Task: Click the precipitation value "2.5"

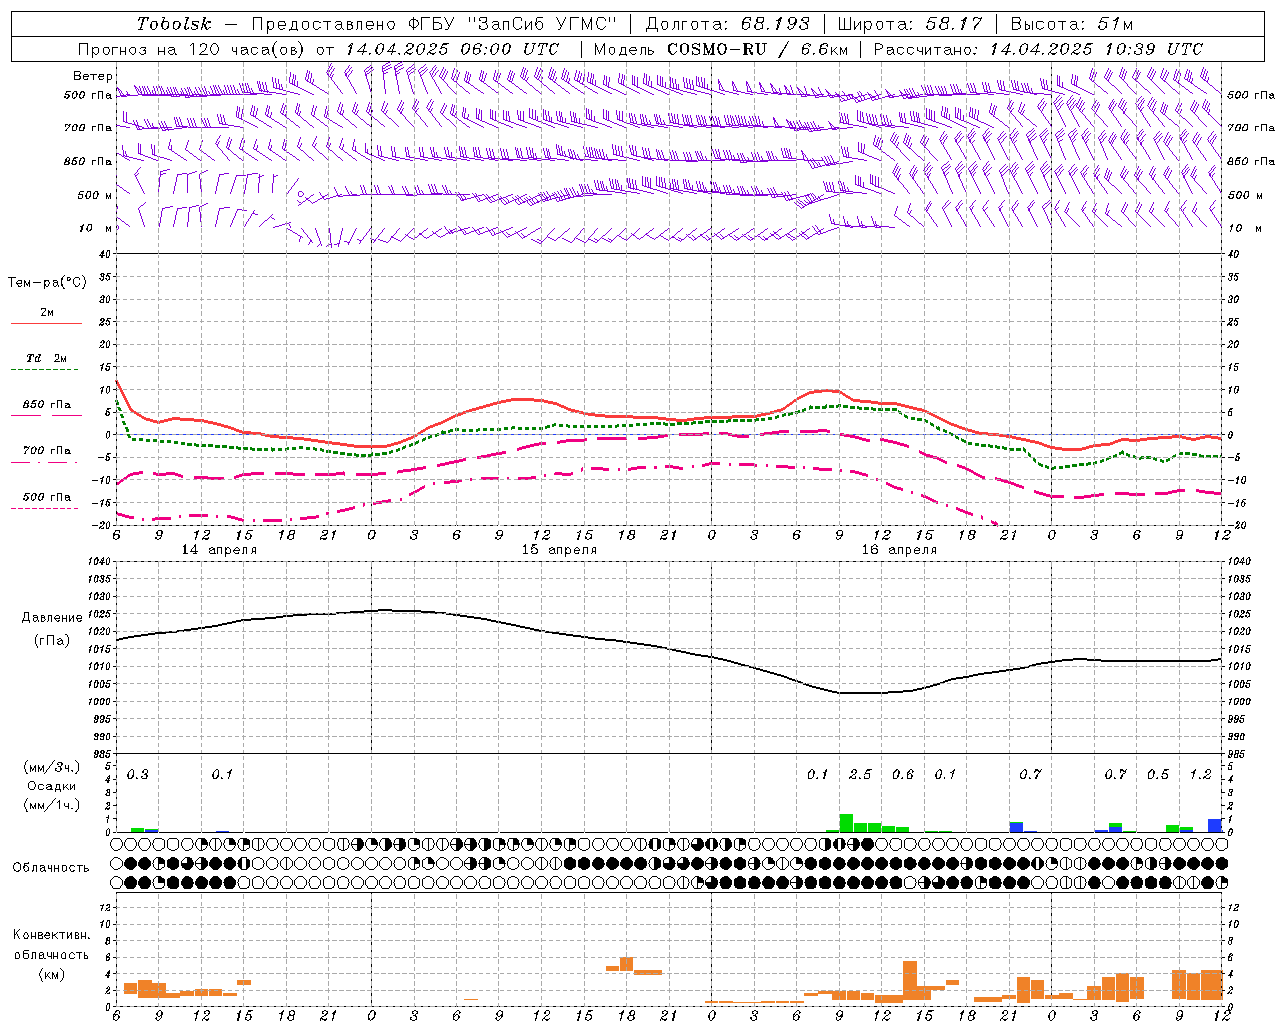Action: (x=860, y=775)
